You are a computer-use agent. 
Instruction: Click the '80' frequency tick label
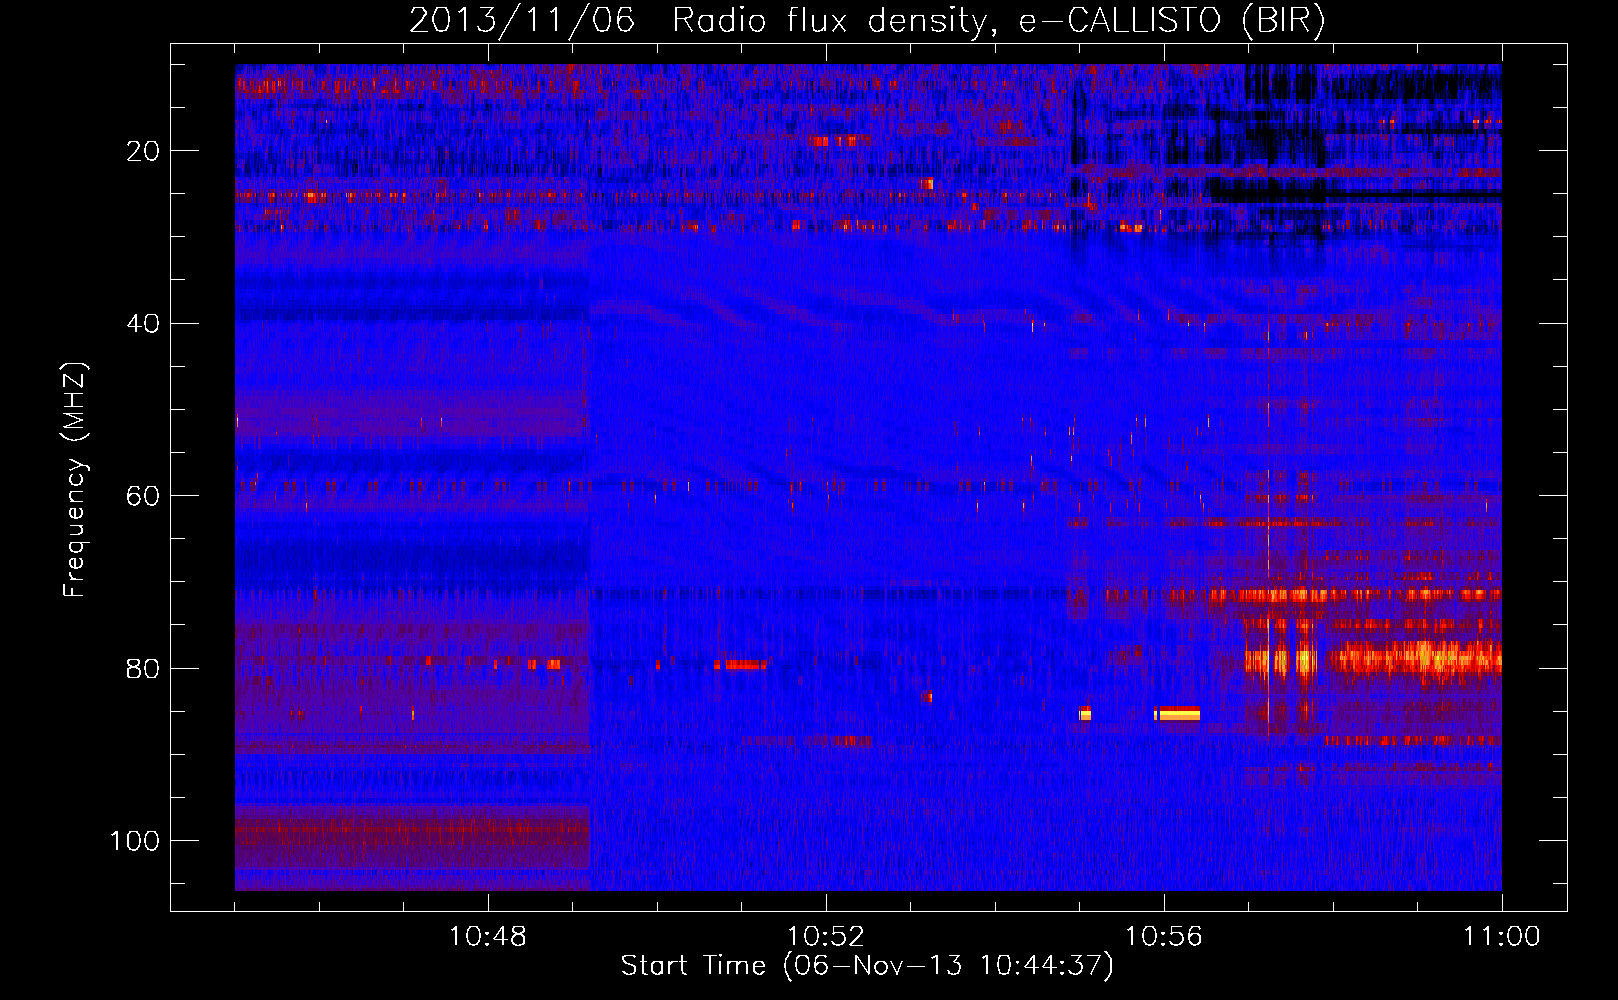click(x=144, y=668)
